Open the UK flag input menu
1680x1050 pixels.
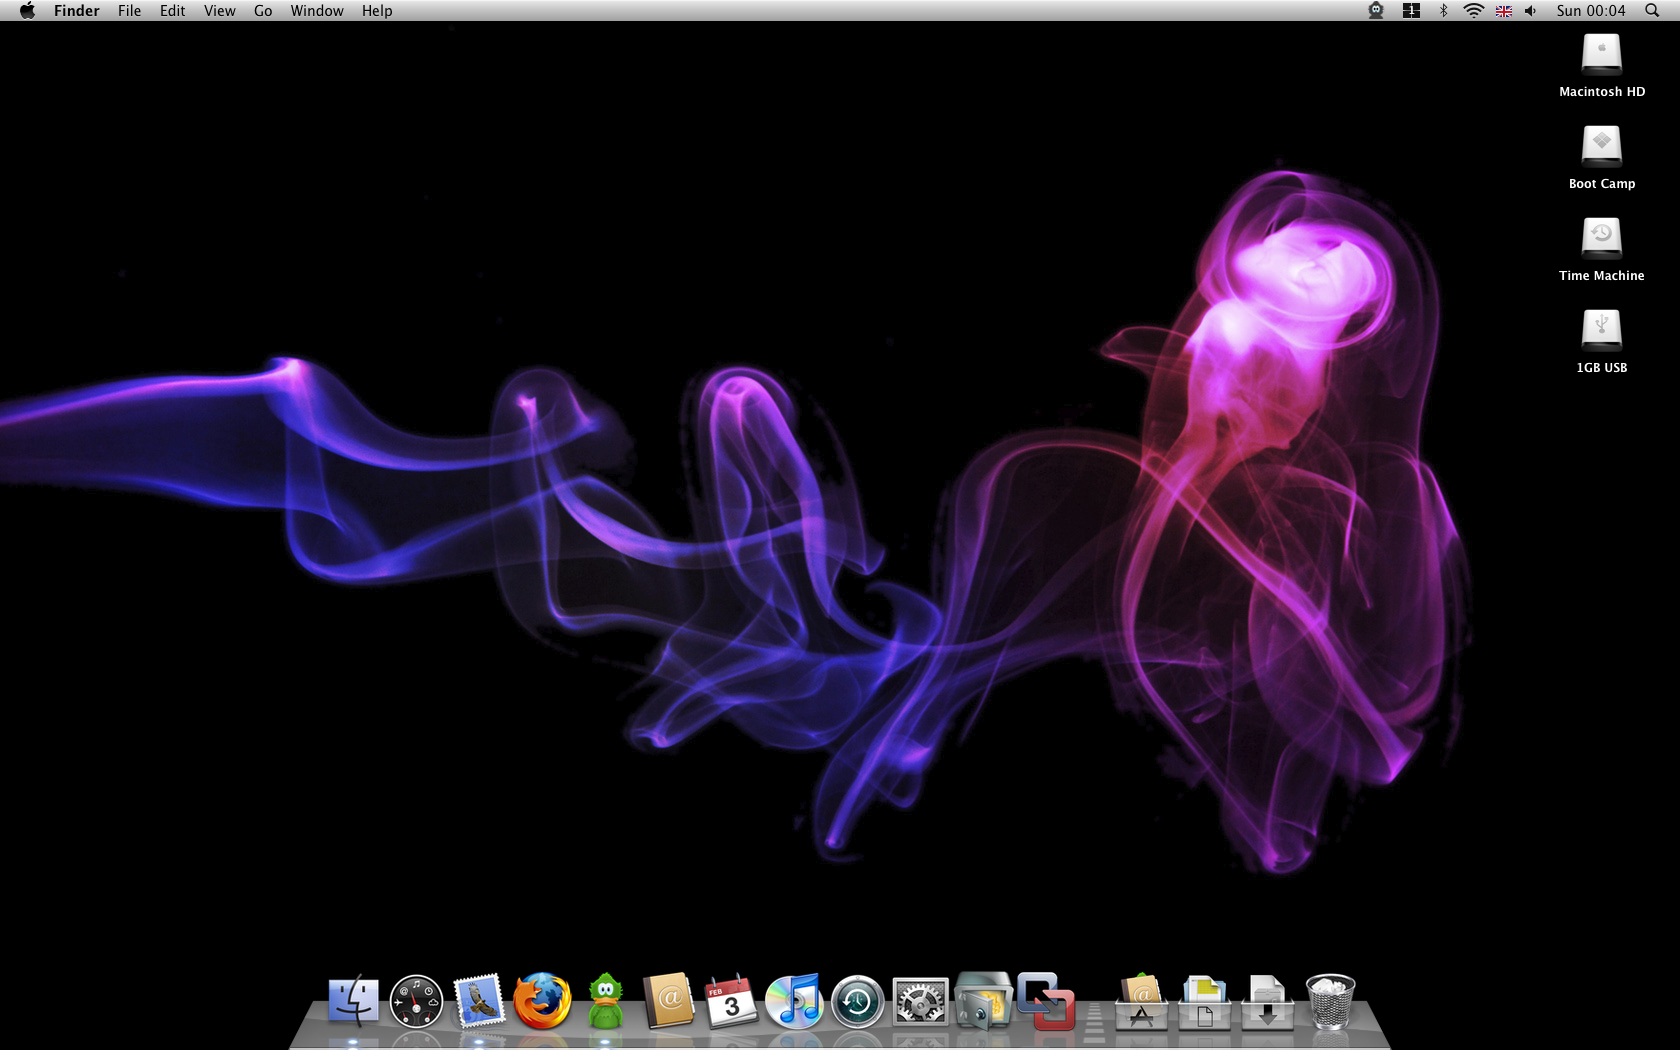tap(1503, 11)
